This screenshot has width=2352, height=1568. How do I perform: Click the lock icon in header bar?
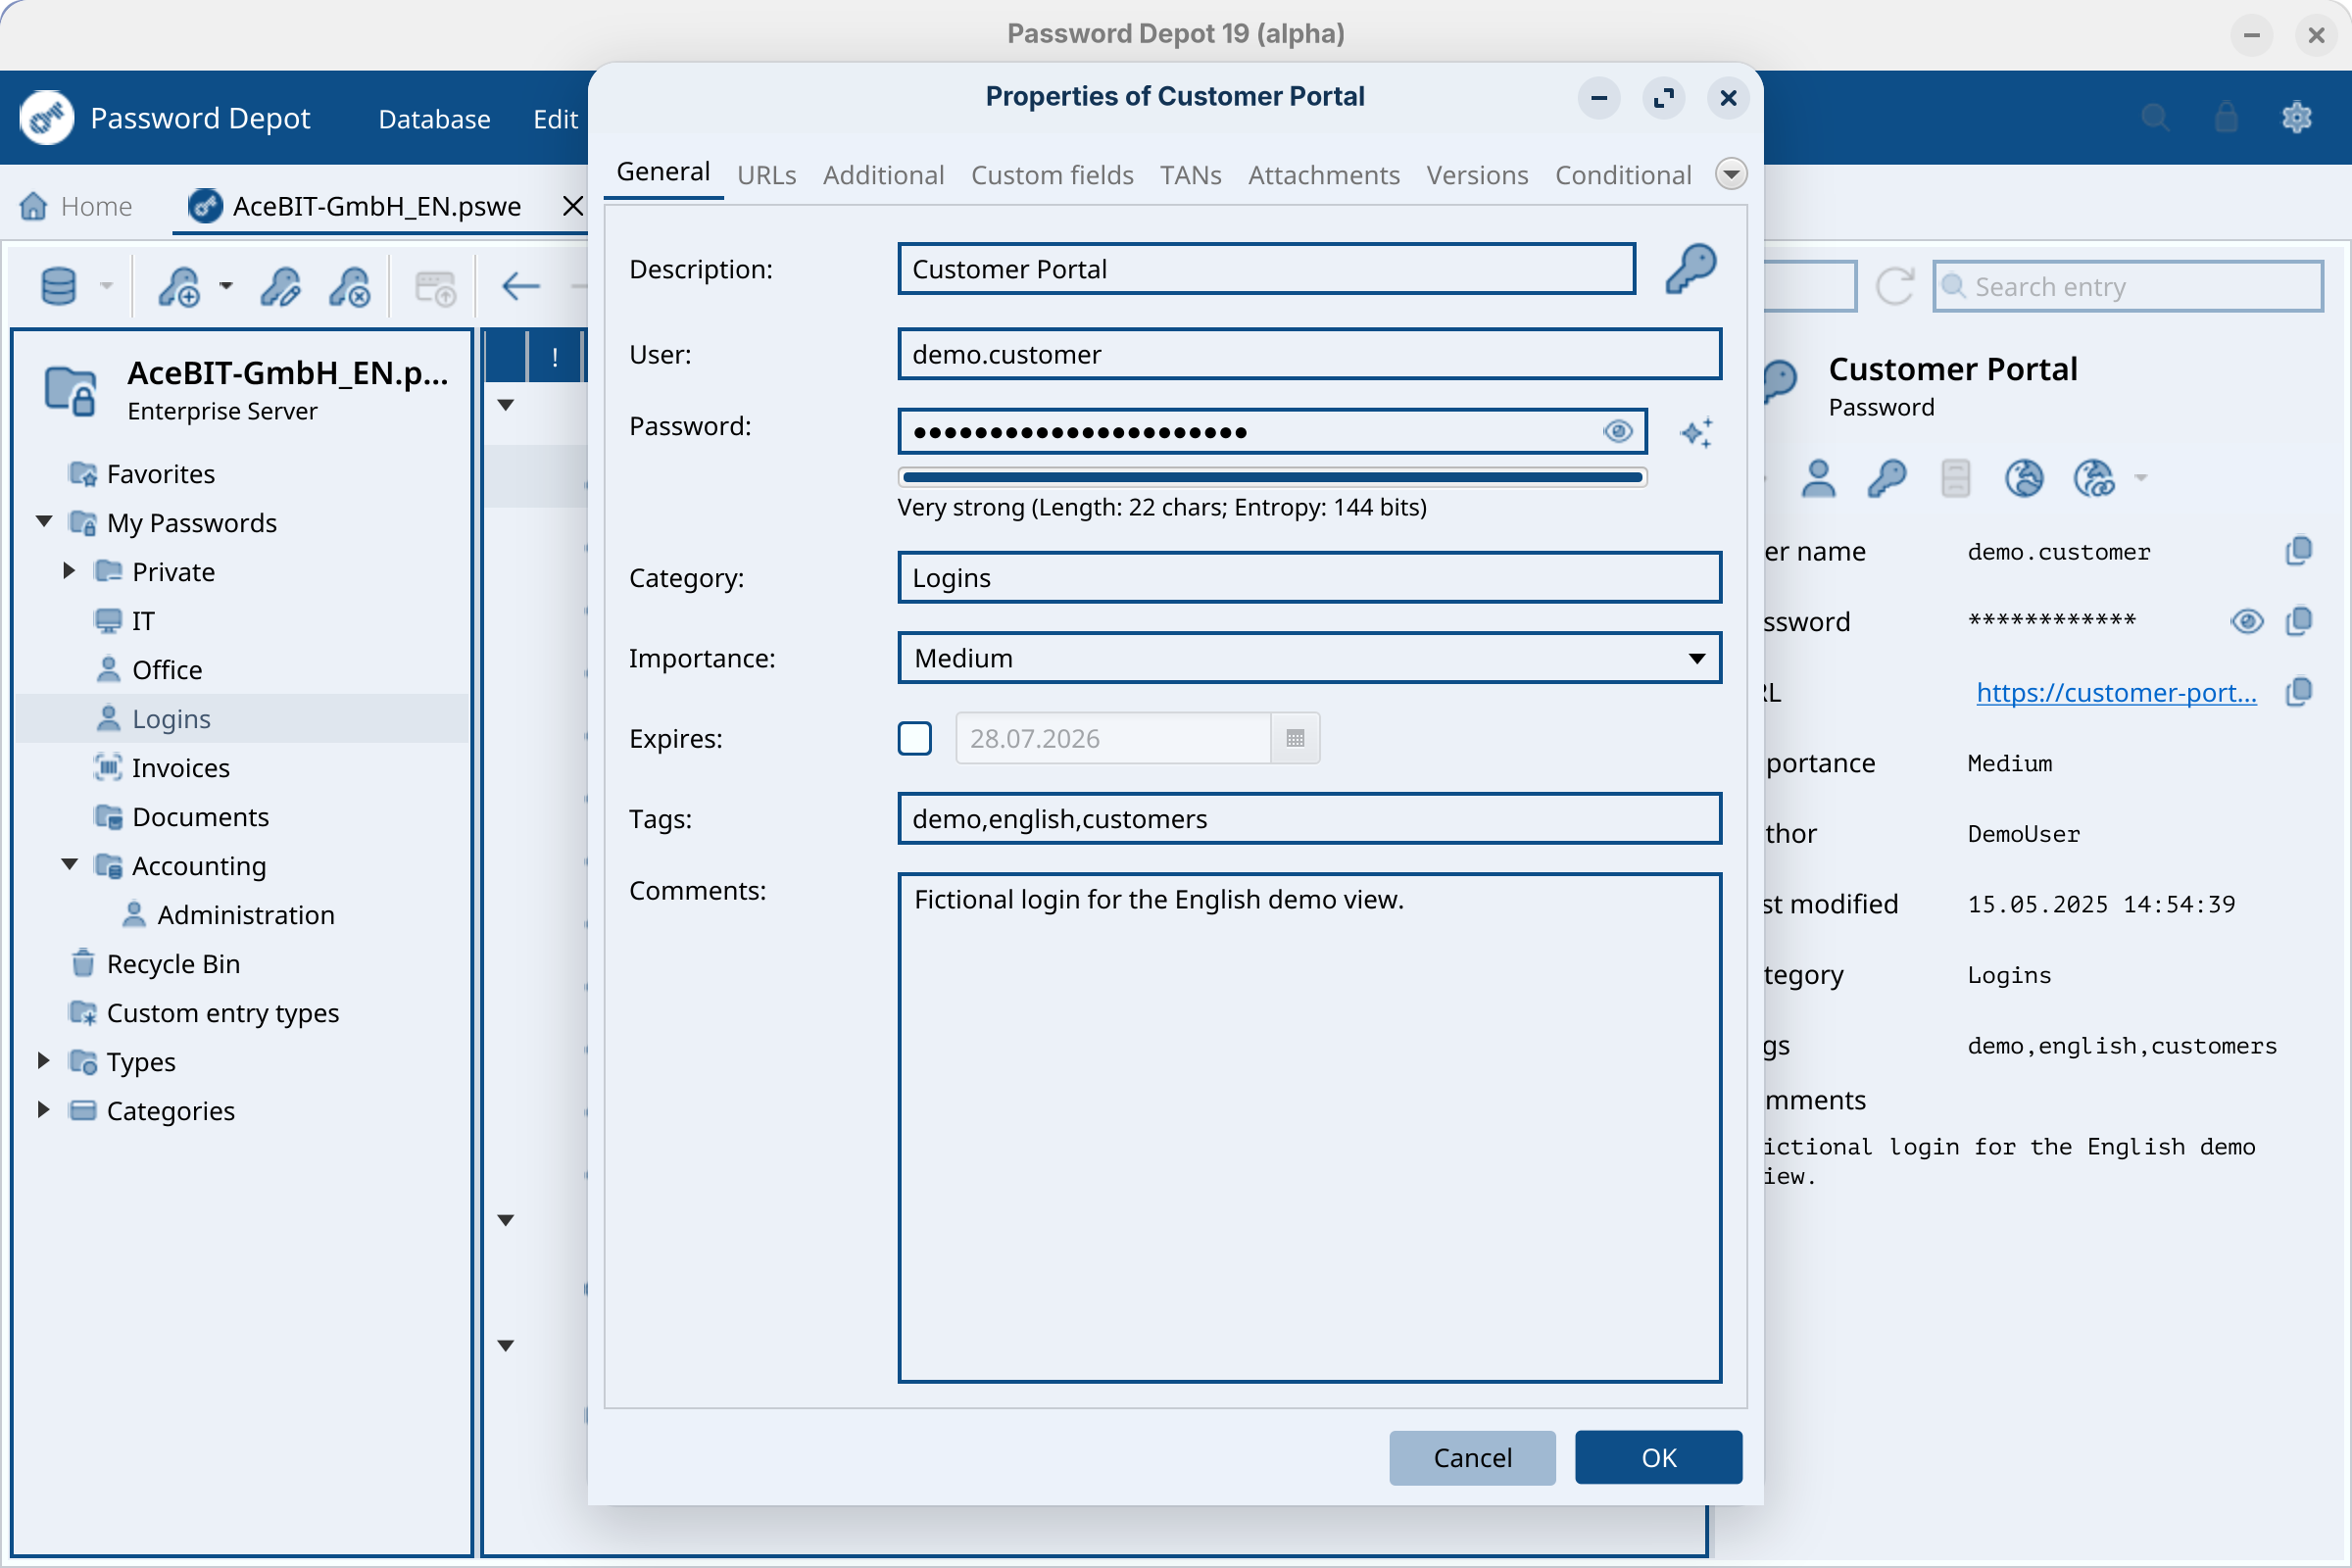point(2226,118)
